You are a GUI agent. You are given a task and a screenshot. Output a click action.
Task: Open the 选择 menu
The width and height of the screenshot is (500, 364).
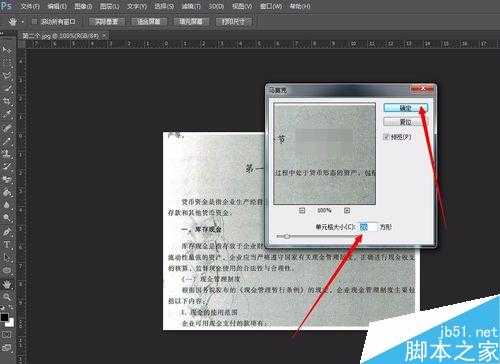[x=164, y=6]
